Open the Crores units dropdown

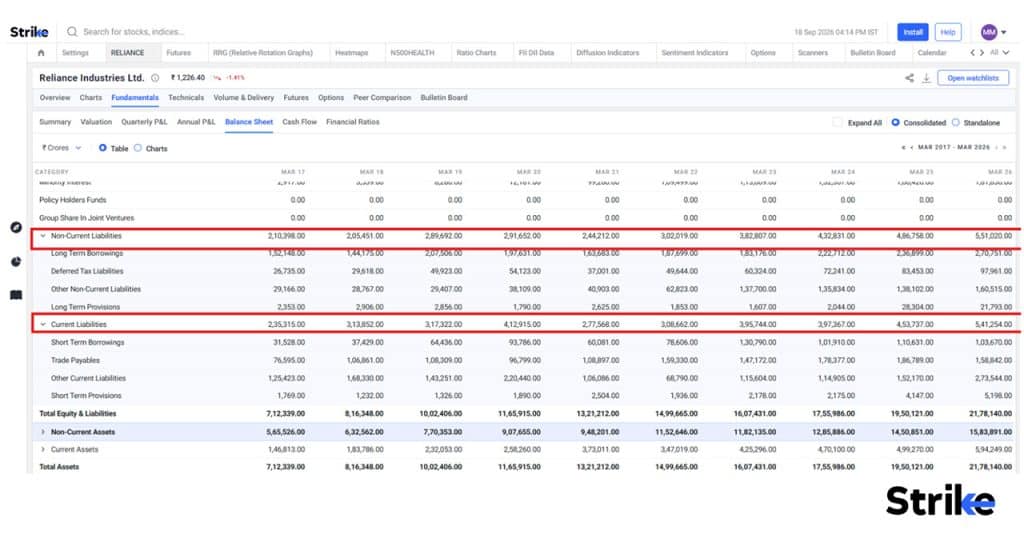[x=62, y=148]
